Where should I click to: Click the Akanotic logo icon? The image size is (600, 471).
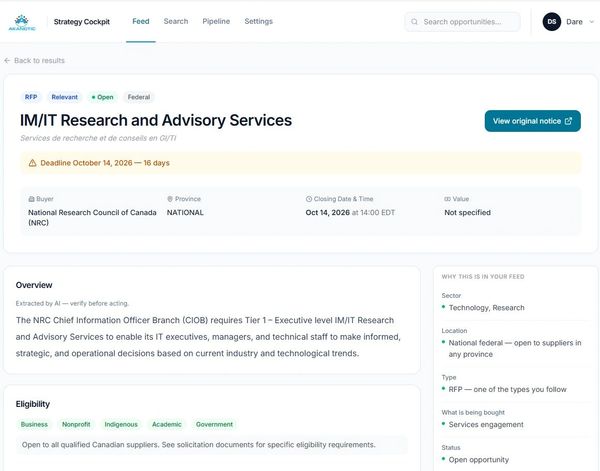click(x=22, y=23)
